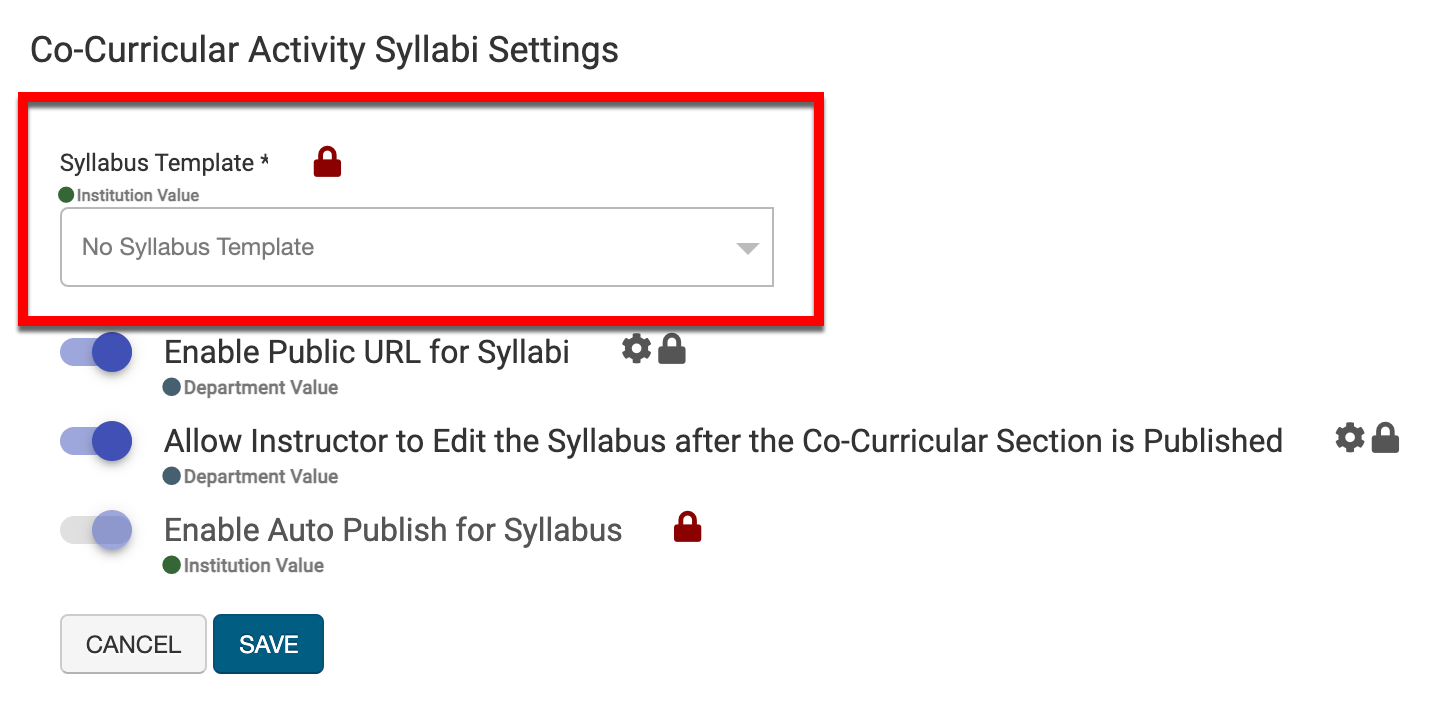1456x722 pixels.
Task: Open gear settings for Enable Public URL
Action: click(636, 349)
